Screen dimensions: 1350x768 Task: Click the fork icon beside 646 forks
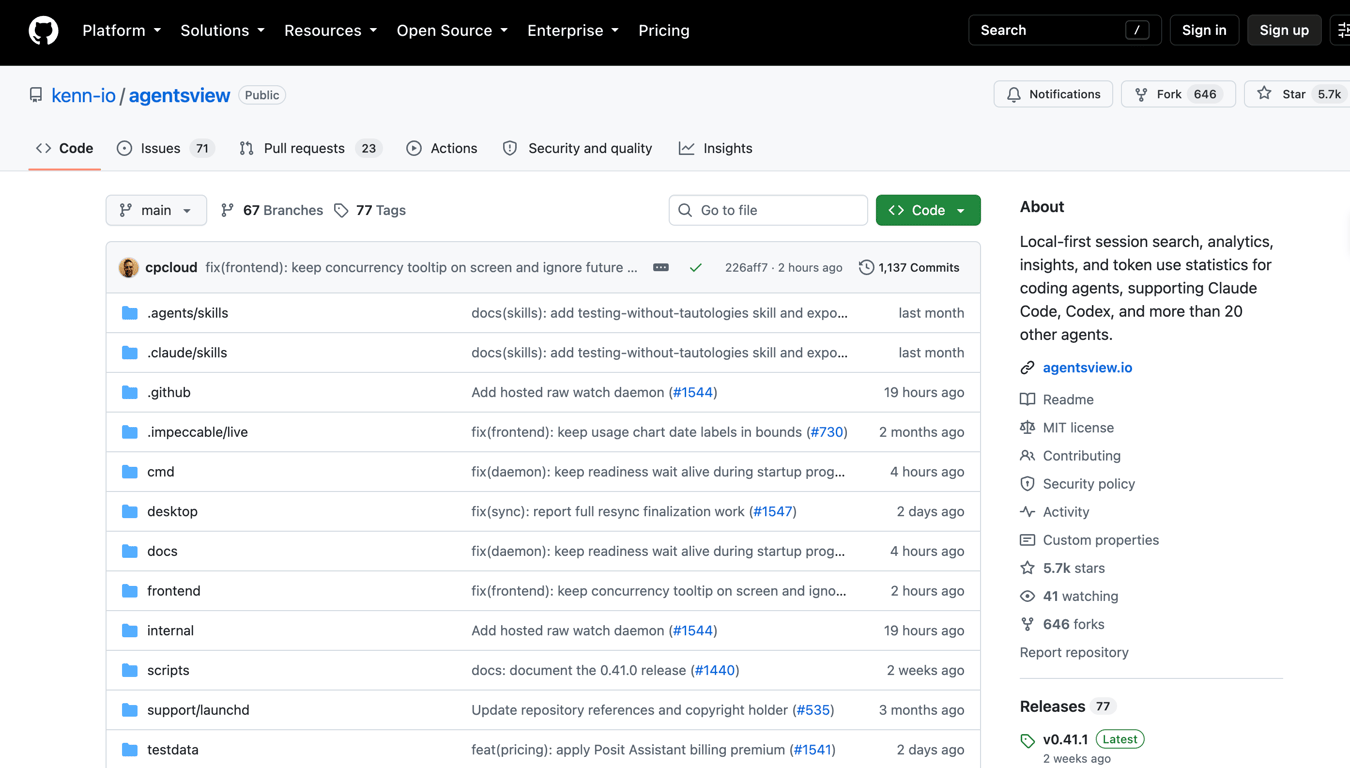(1027, 624)
